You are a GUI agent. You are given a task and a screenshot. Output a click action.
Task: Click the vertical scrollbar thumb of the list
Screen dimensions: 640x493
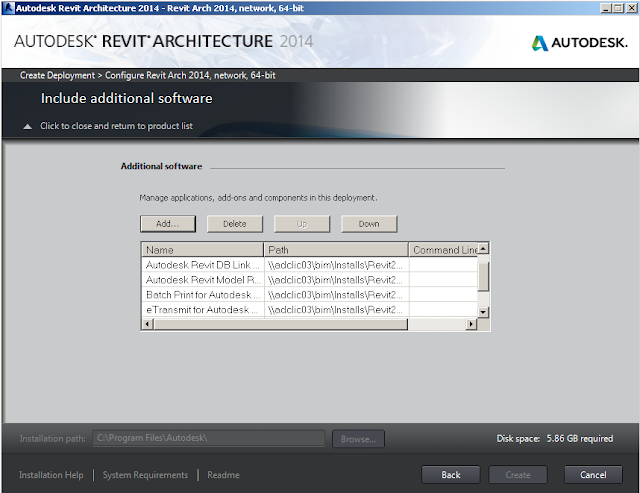click(x=483, y=277)
